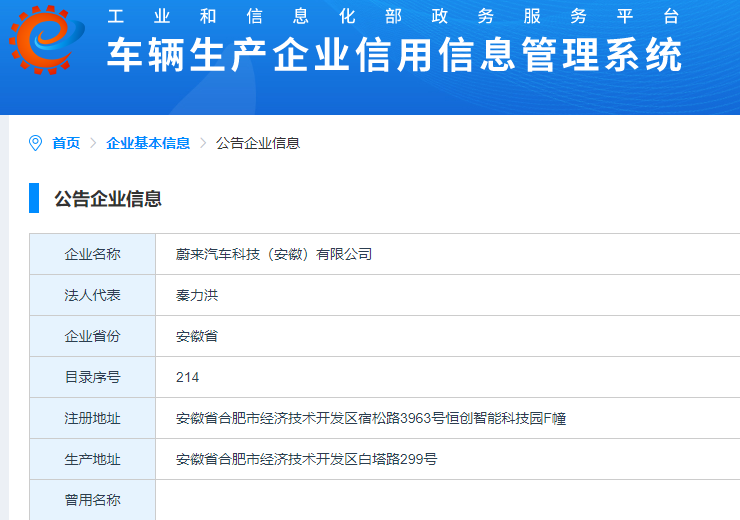Screen dimensions: 740x520
Task: Click the chevron arrow after 企业基本信息
Action: coord(203,143)
